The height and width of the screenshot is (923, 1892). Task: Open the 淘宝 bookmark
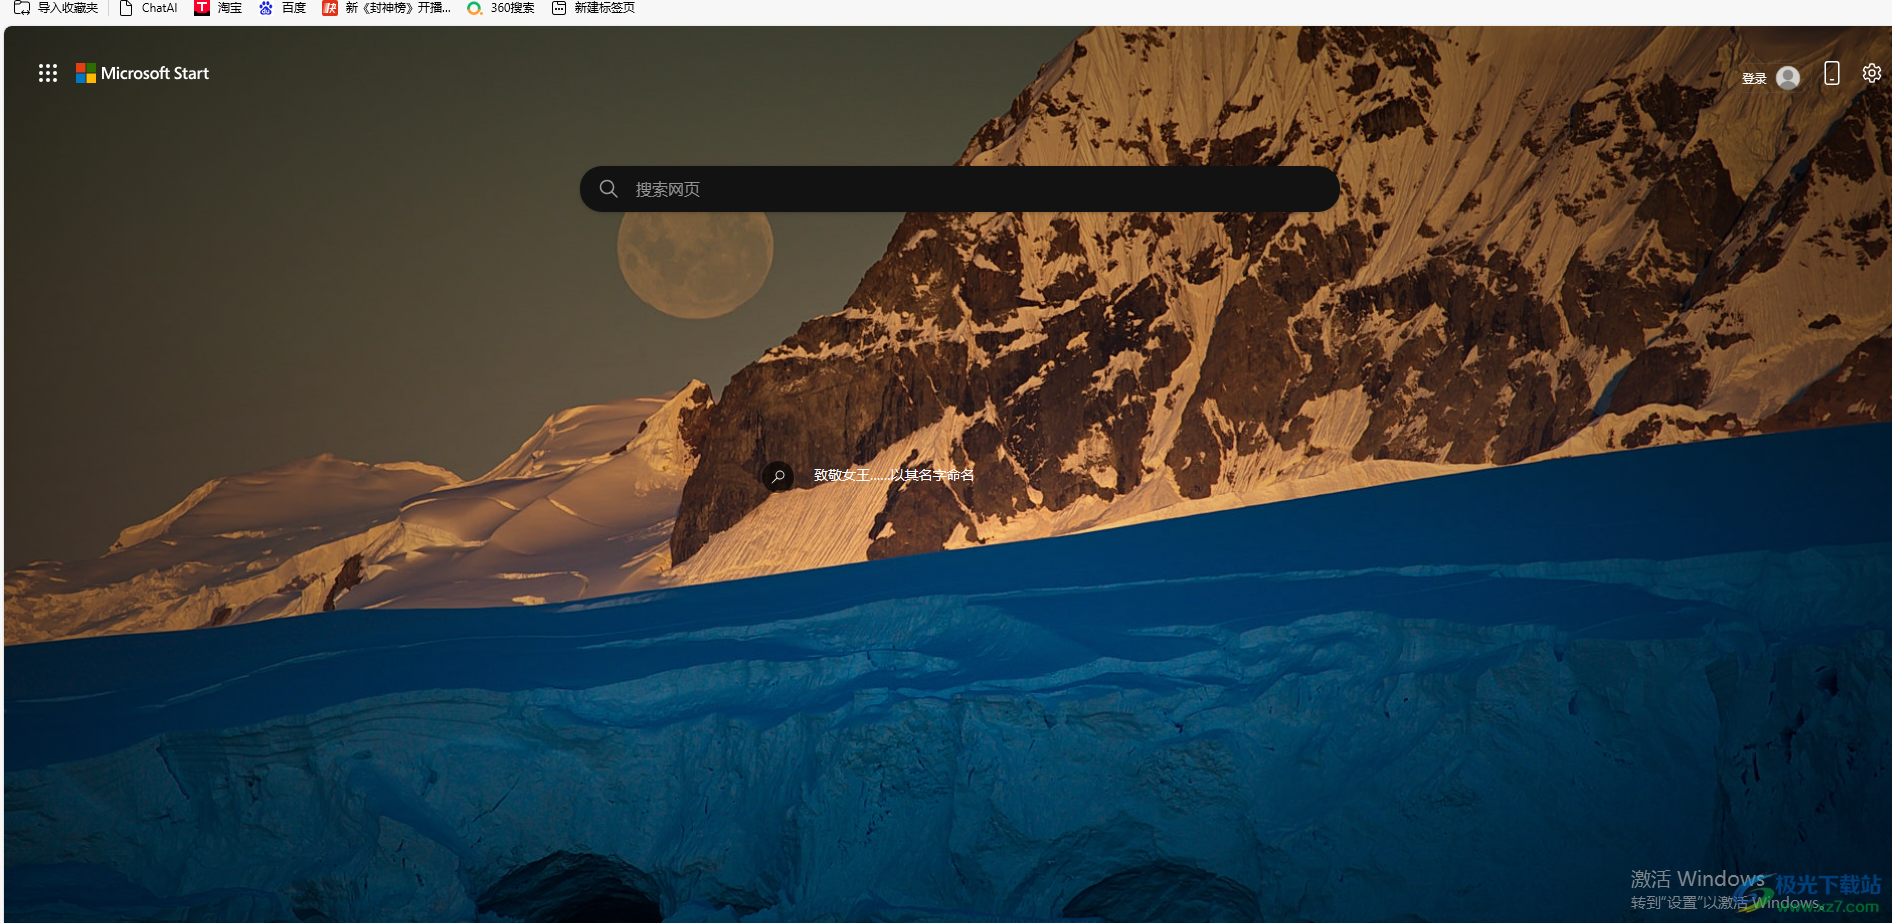coord(218,8)
